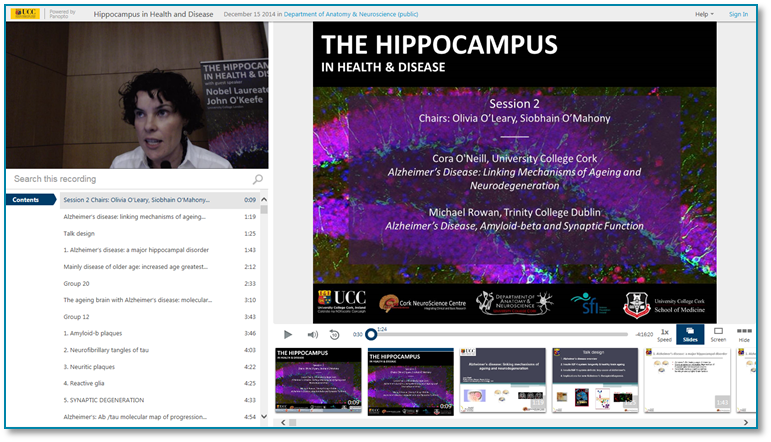Mute the audio with the volume icon
The width and height of the screenshot is (771, 442).
[x=313, y=334]
